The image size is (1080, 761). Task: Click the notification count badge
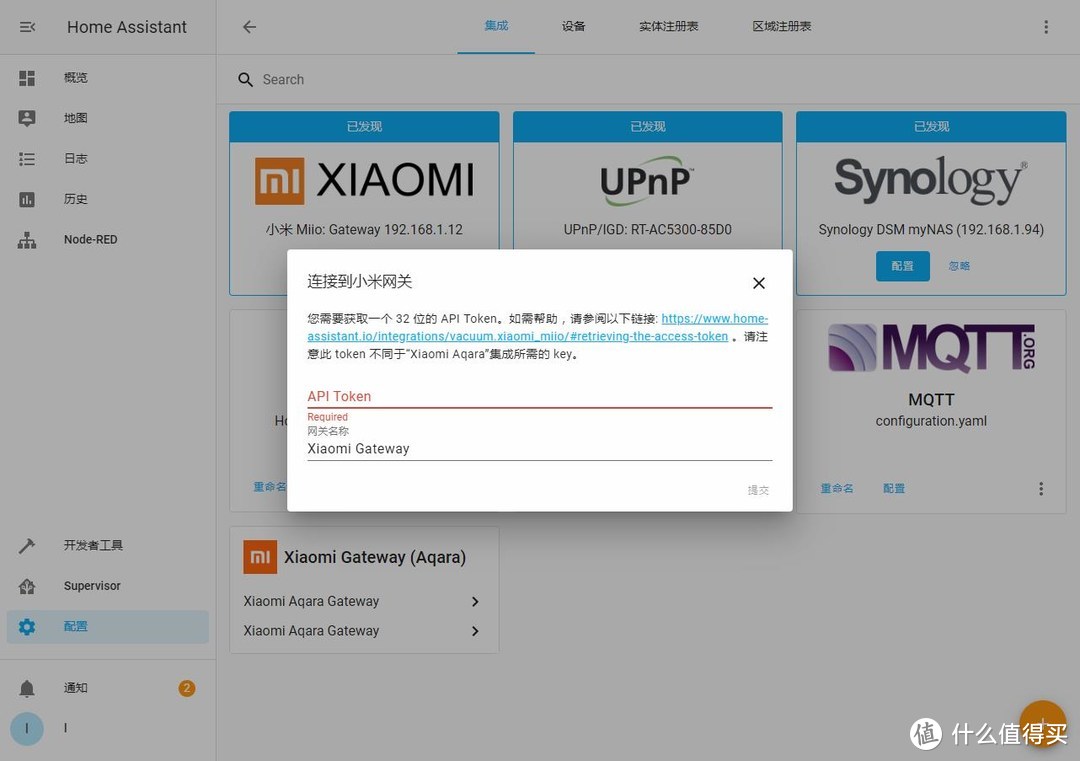point(187,688)
